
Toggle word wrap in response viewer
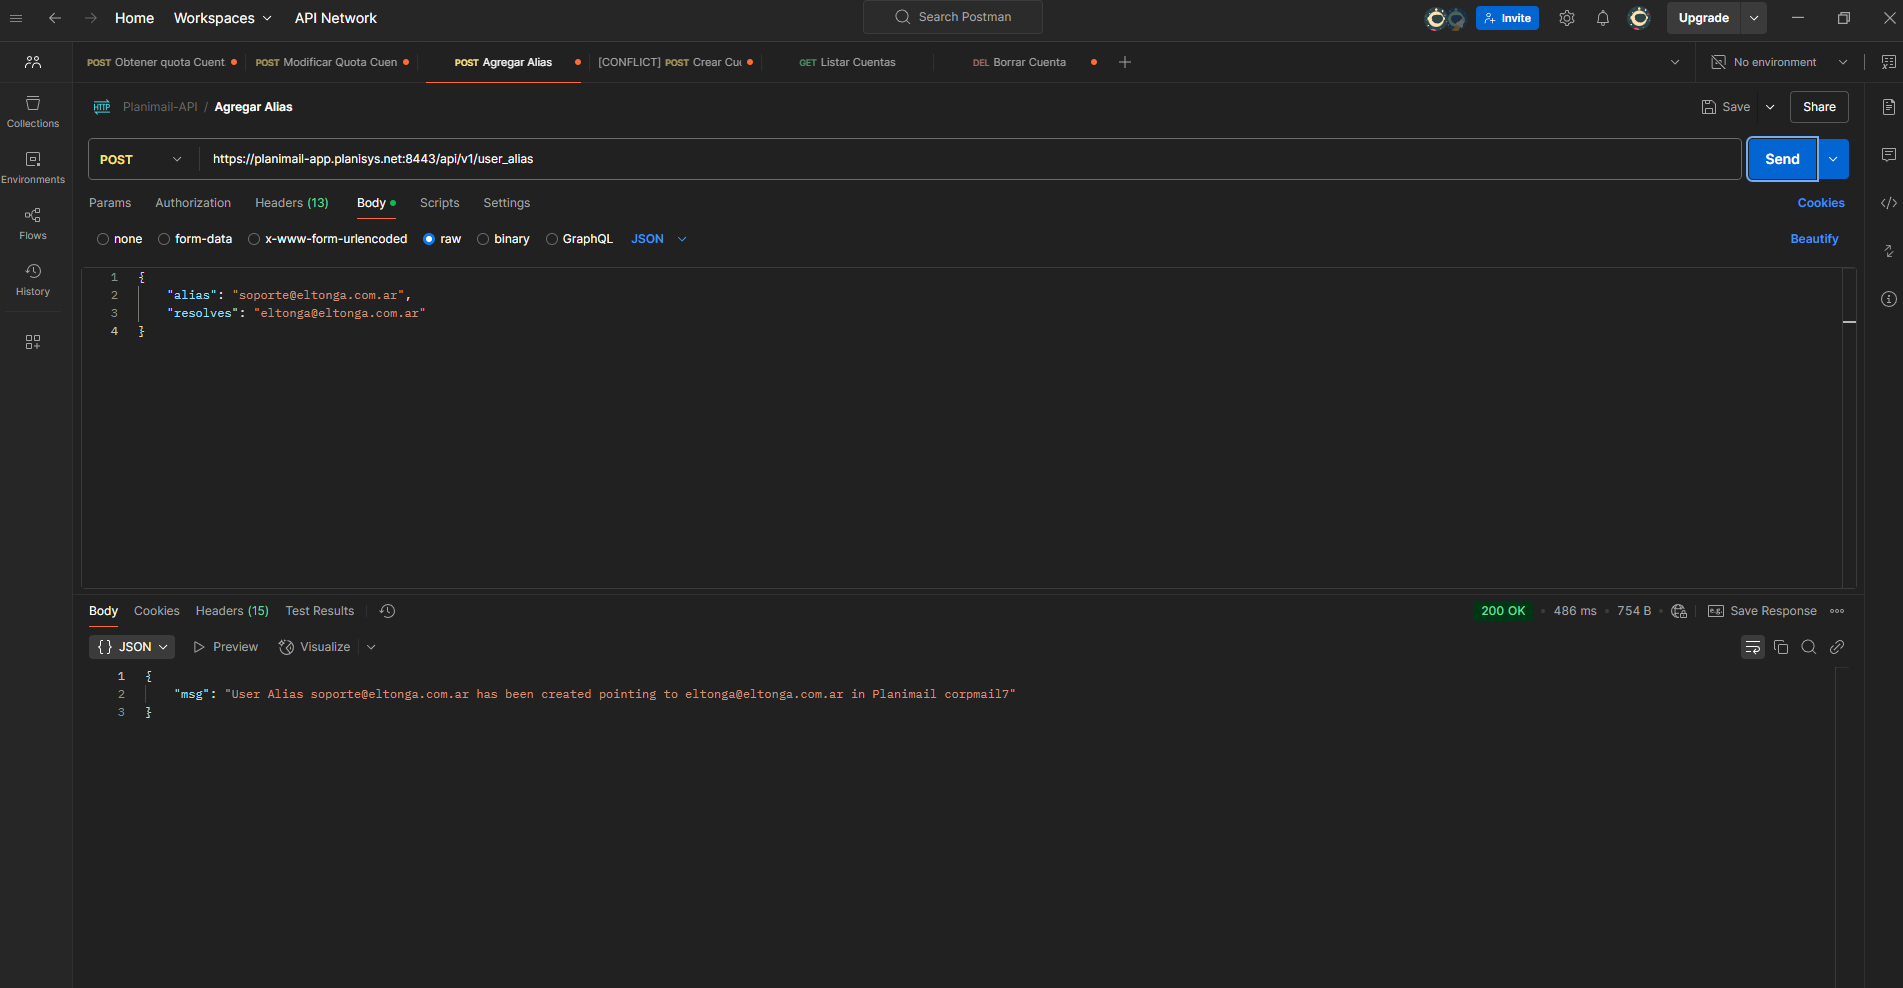coord(1753,647)
